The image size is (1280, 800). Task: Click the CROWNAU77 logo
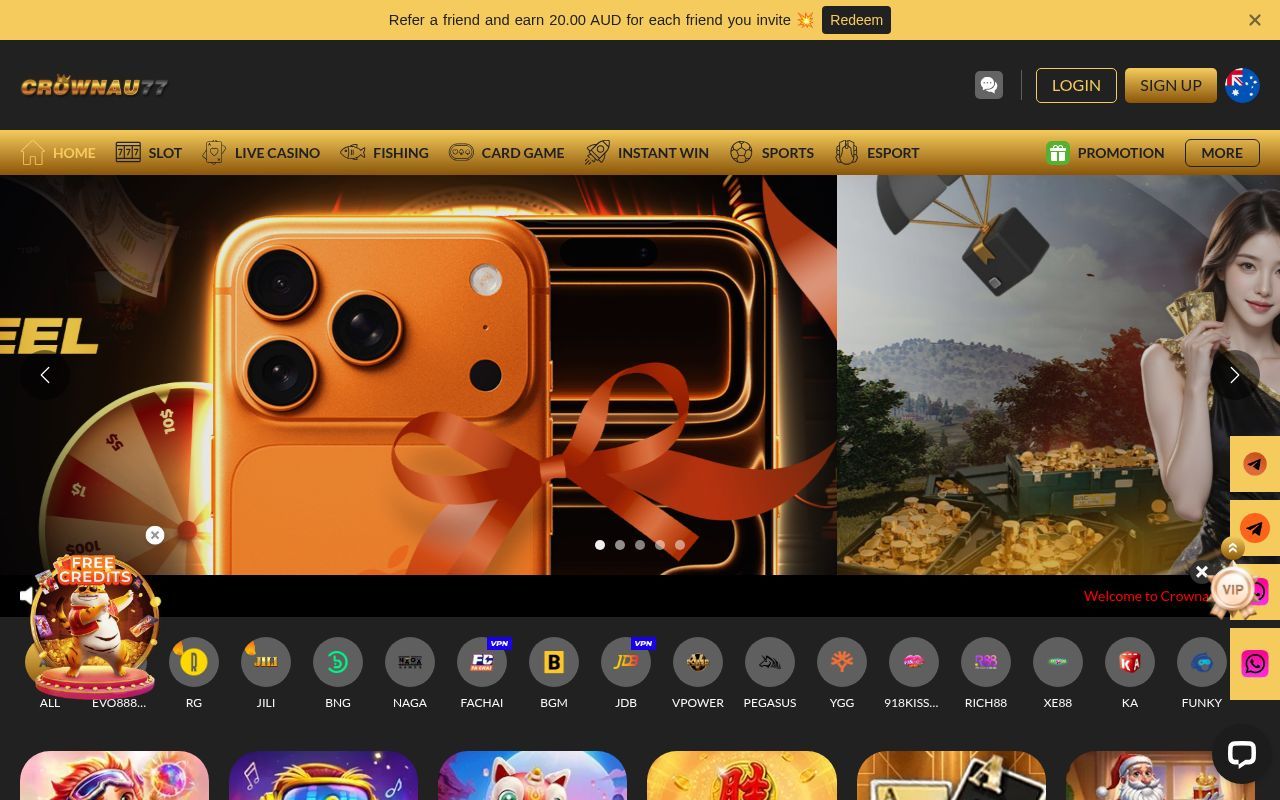(94, 86)
